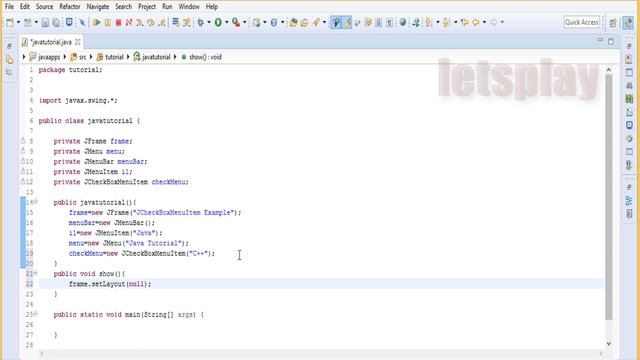
Task: Select the javatutorial.java editor tab
Action: (x=51, y=42)
